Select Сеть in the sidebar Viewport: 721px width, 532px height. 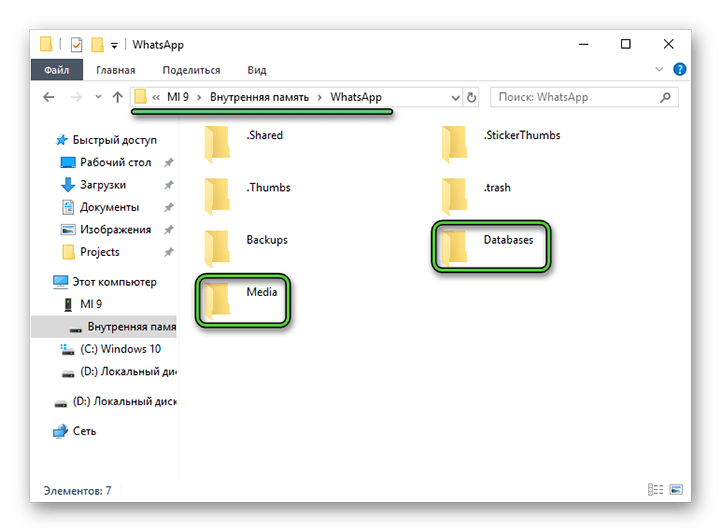[74, 431]
